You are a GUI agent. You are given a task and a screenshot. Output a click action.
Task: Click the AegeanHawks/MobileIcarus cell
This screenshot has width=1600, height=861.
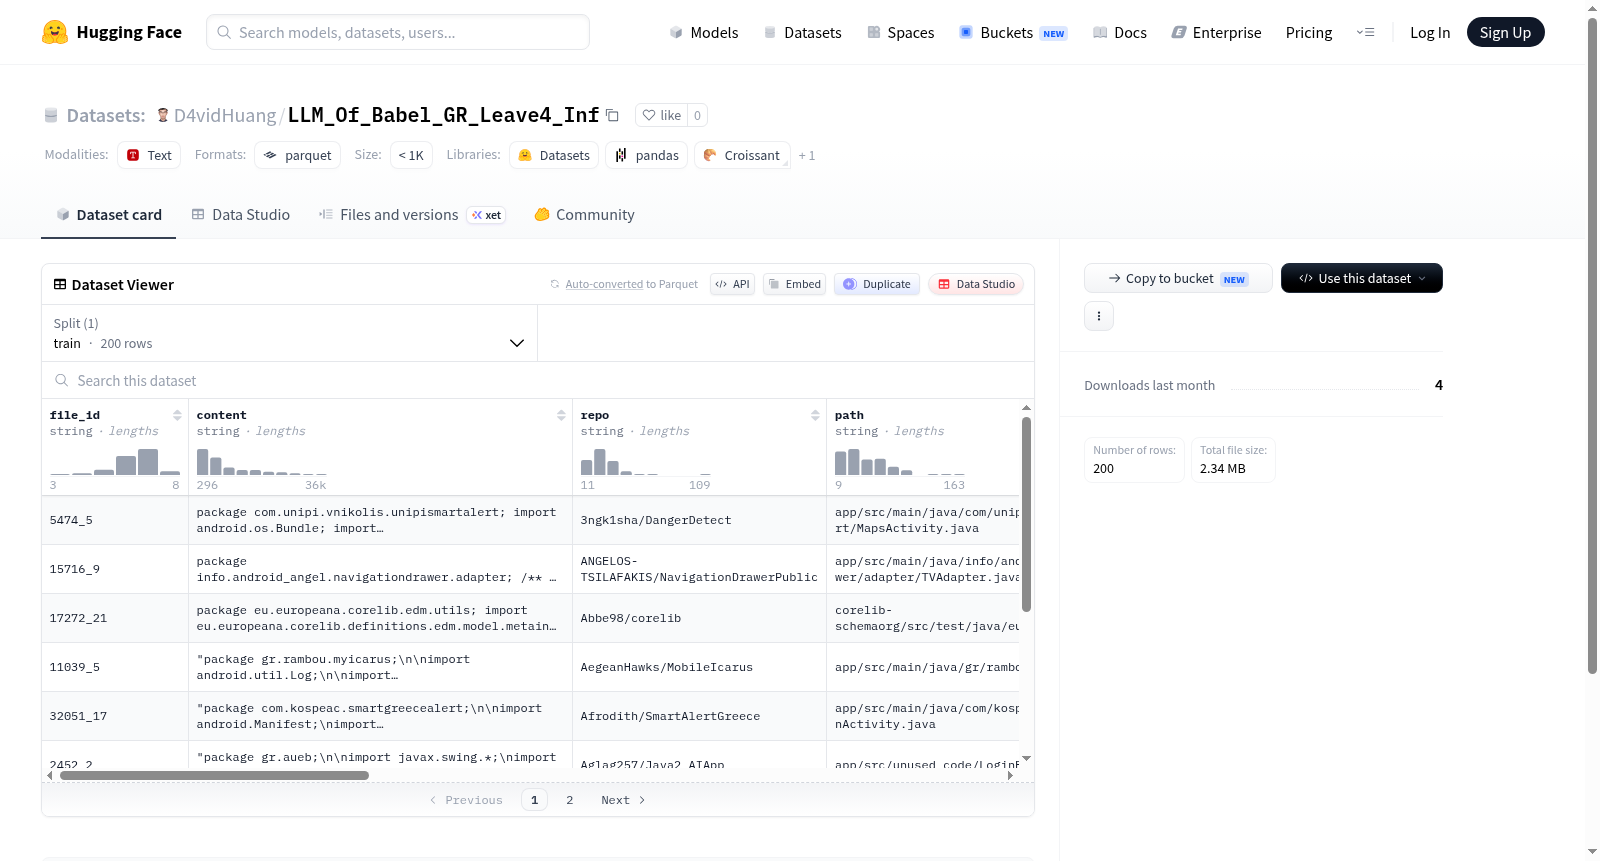pyautogui.click(x=699, y=667)
